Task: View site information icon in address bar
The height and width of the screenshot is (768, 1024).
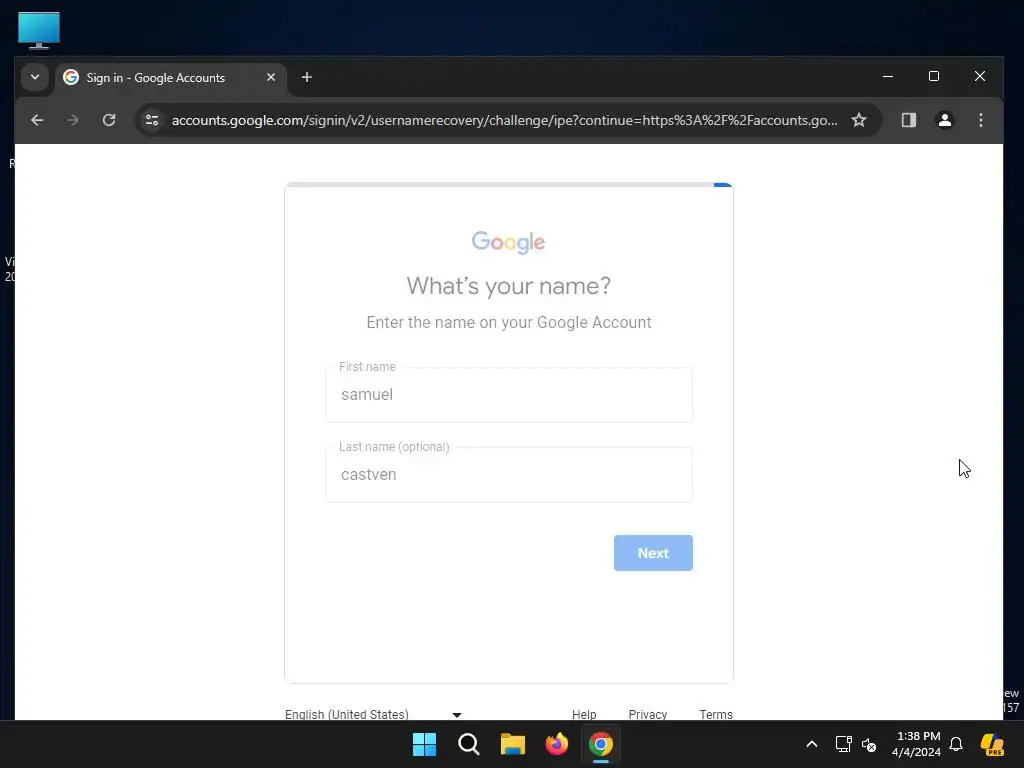Action: tap(152, 120)
